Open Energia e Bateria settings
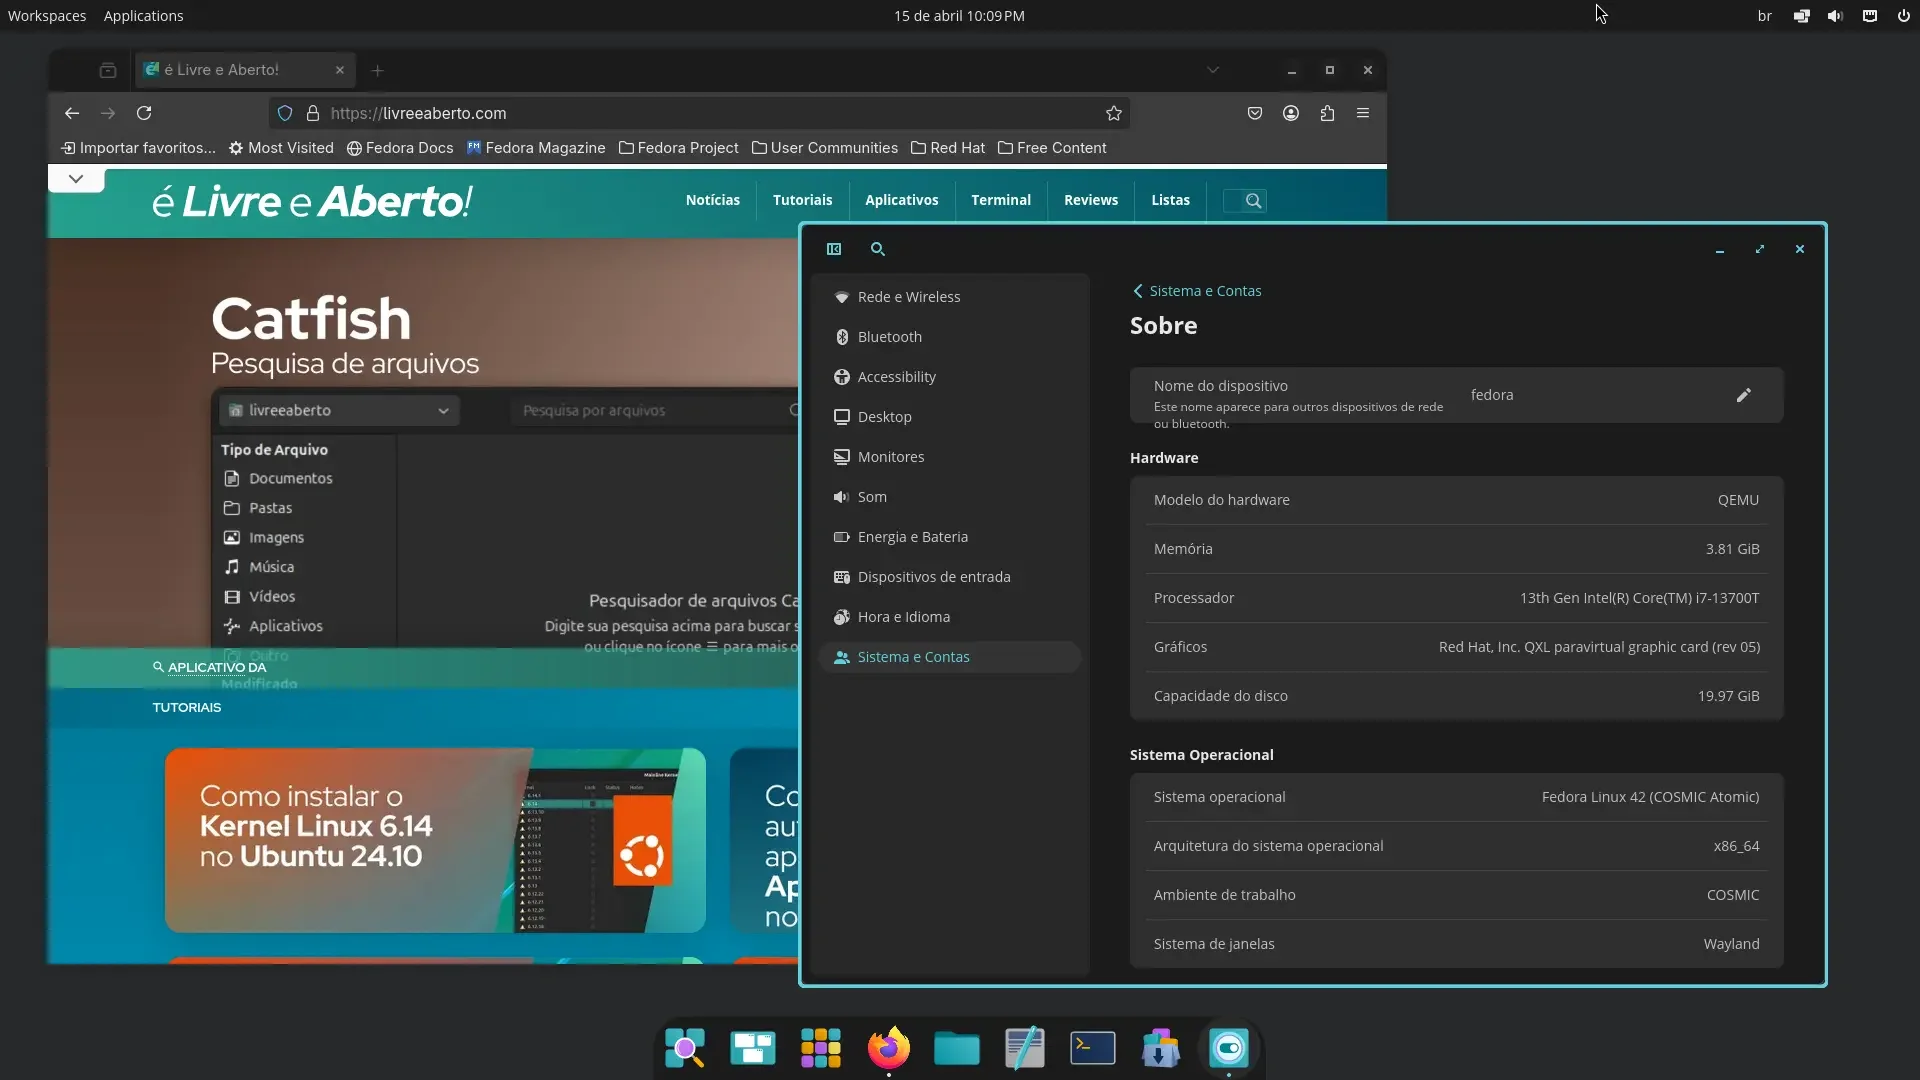 (x=949, y=537)
